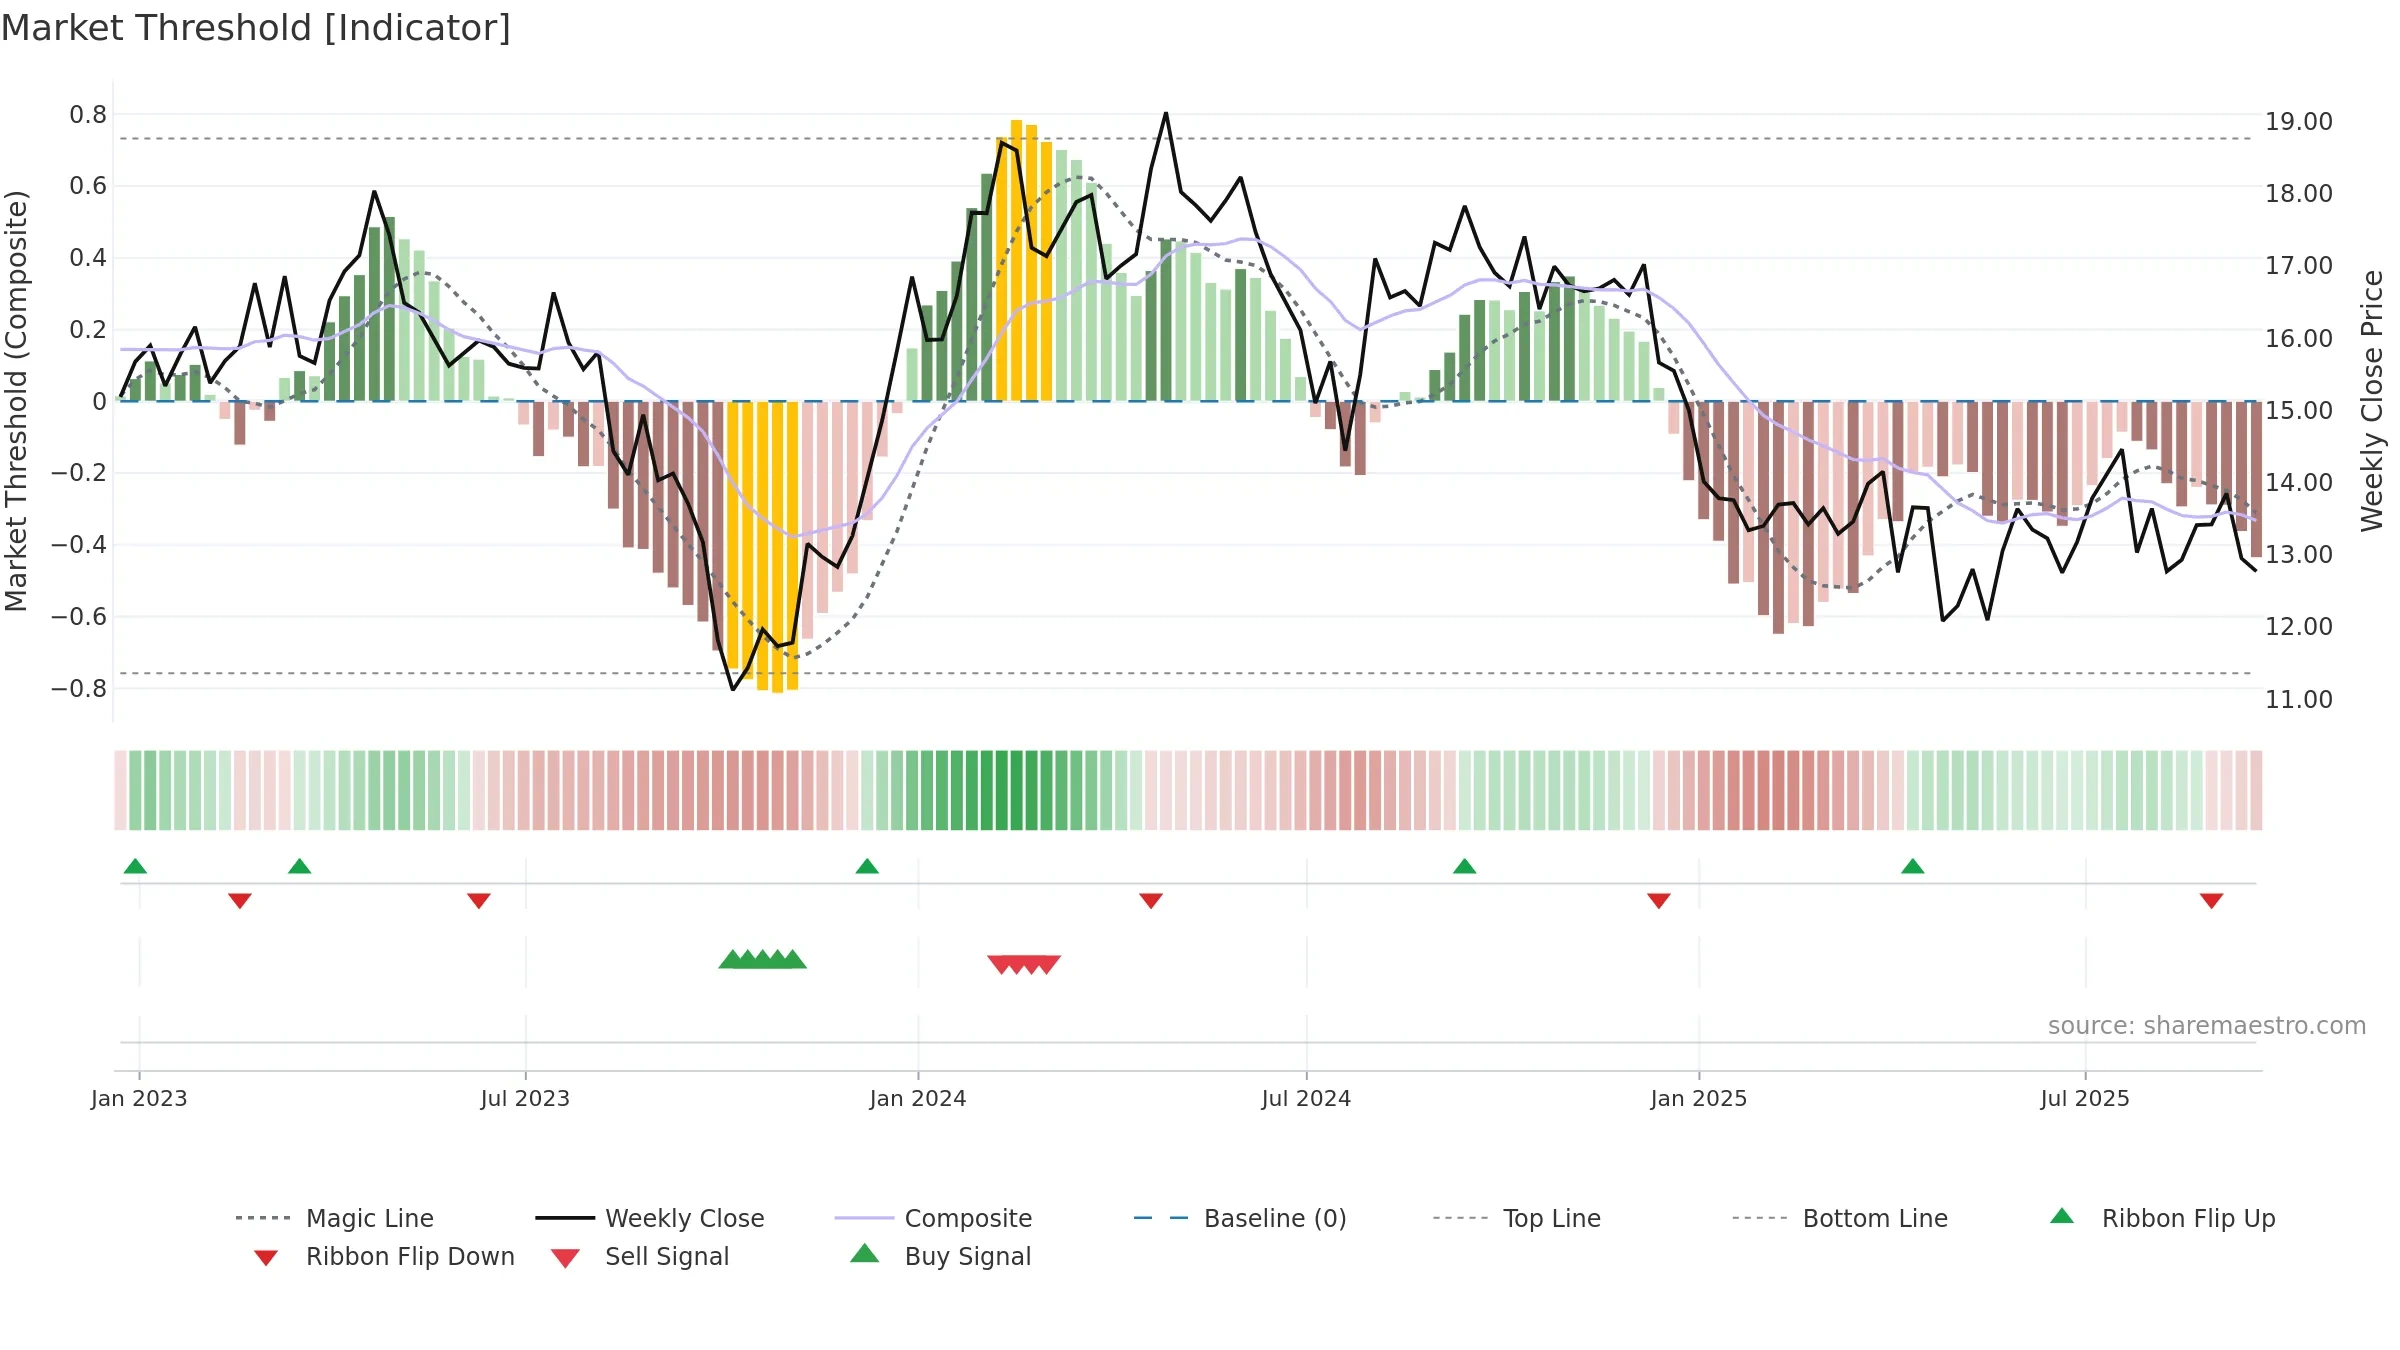This screenshot has height=1350, width=2400.
Task: Toggle the Magic Line legend entry
Action: pyautogui.click(x=335, y=1218)
